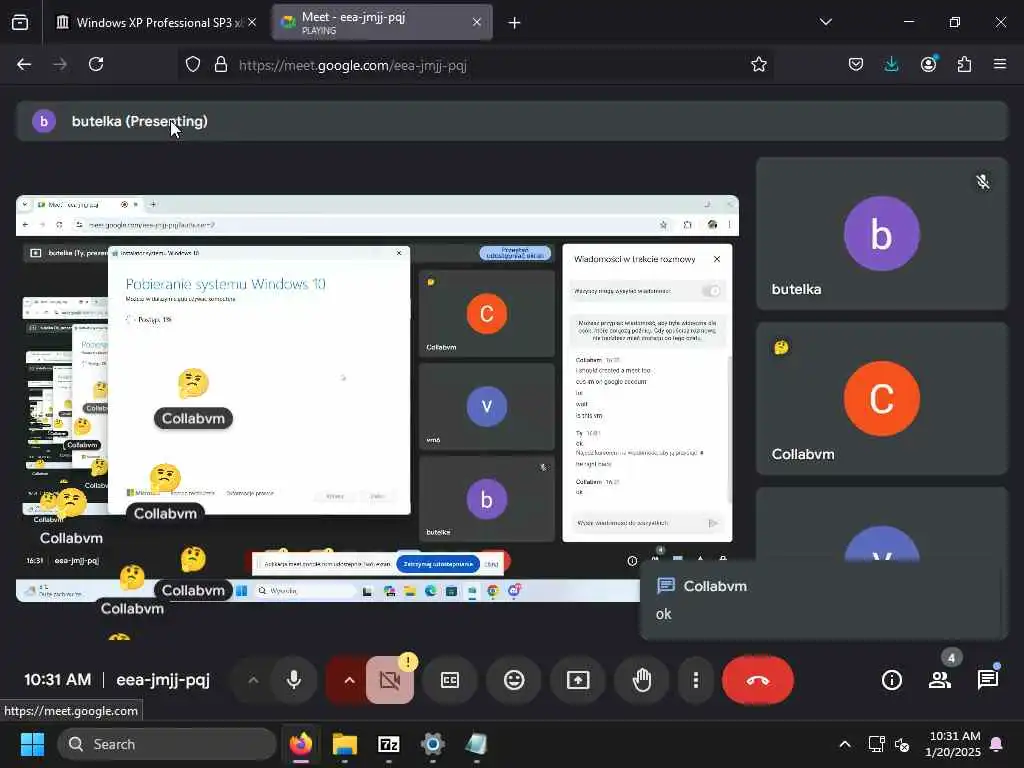
Task: Open the chat with everyone icon
Action: pos(987,680)
